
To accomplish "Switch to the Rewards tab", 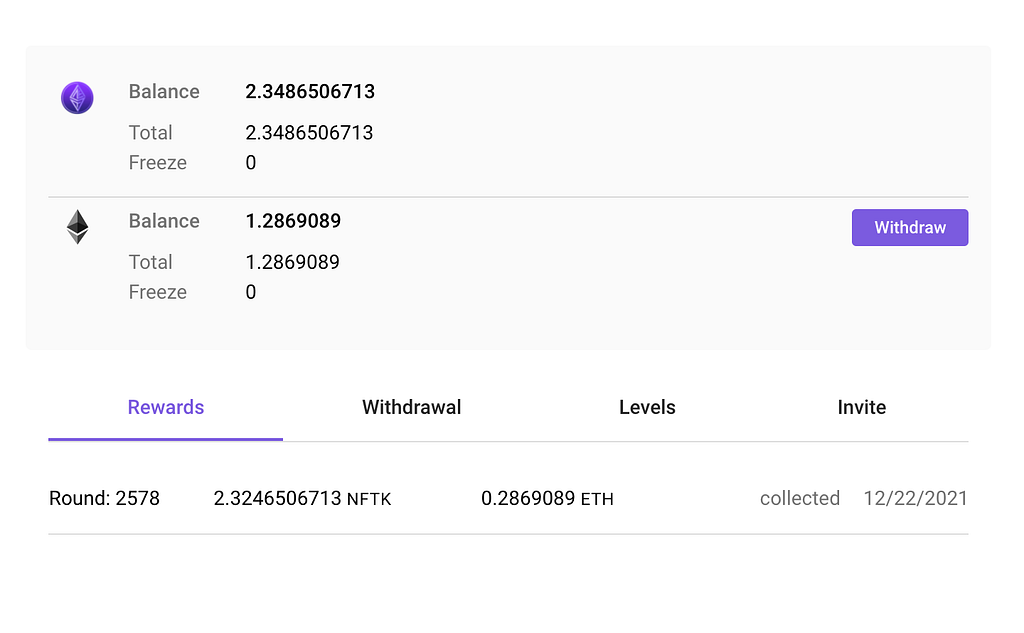I will pos(166,408).
